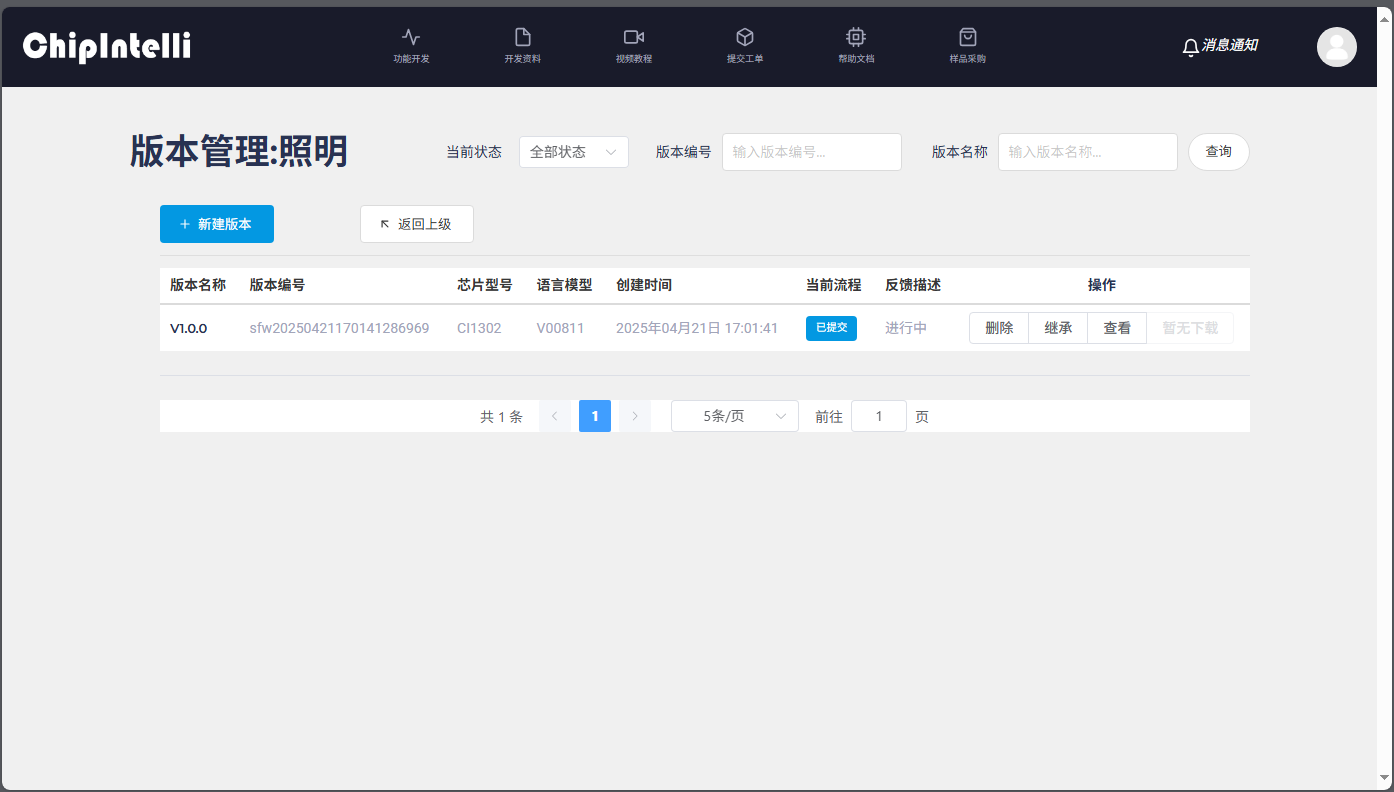Click the 版本名称 column header
The width and height of the screenshot is (1394, 792).
coord(198,285)
